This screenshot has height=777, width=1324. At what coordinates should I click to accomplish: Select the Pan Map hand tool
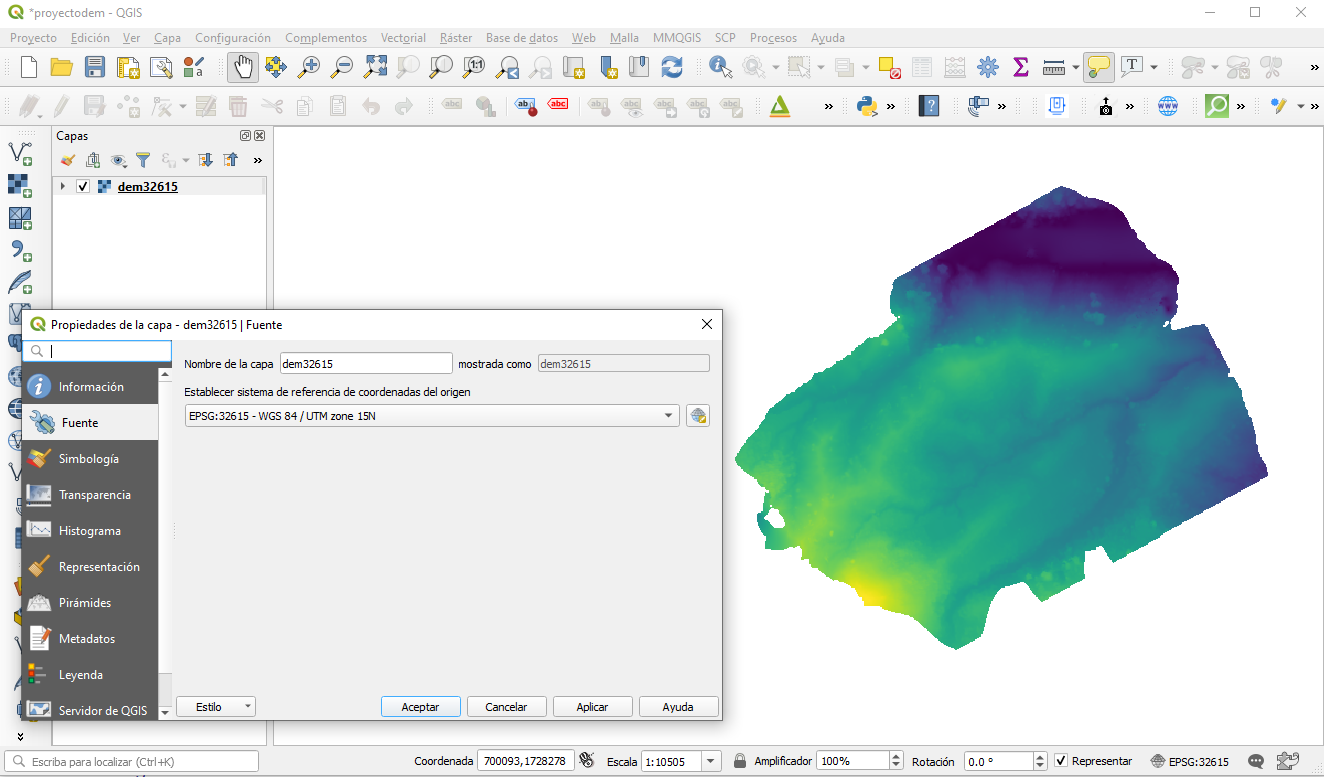tap(243, 67)
